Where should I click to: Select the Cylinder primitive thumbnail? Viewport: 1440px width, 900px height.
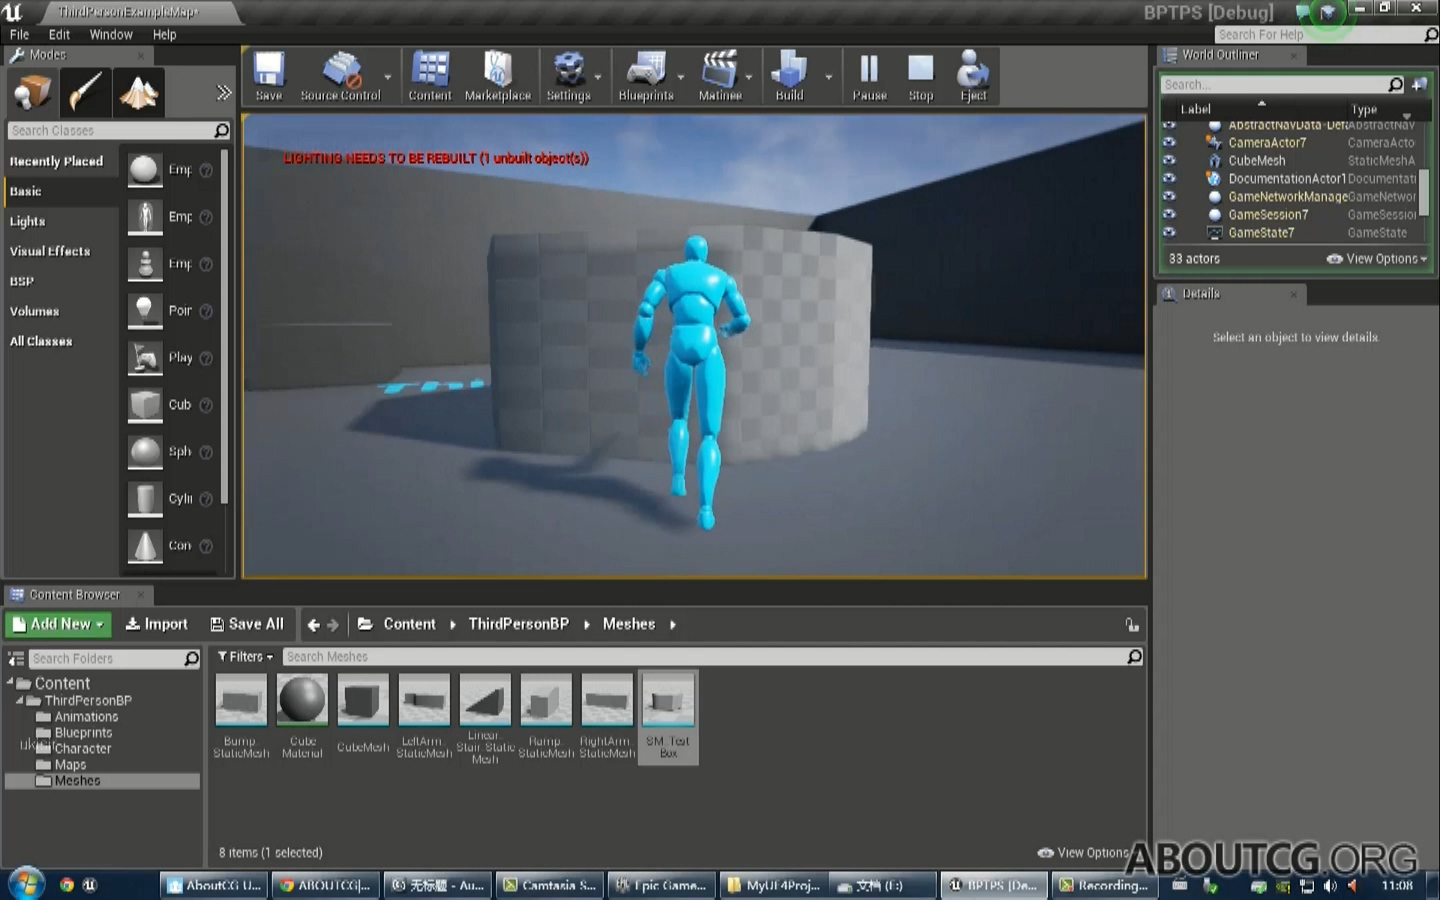click(x=145, y=499)
